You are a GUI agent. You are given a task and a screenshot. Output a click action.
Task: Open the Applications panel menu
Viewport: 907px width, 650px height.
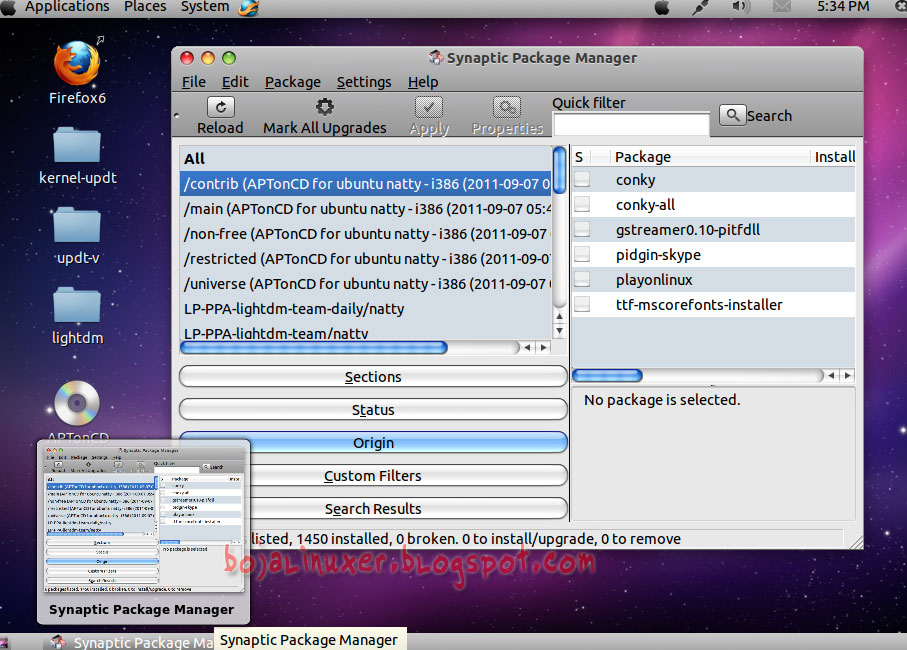tap(67, 7)
